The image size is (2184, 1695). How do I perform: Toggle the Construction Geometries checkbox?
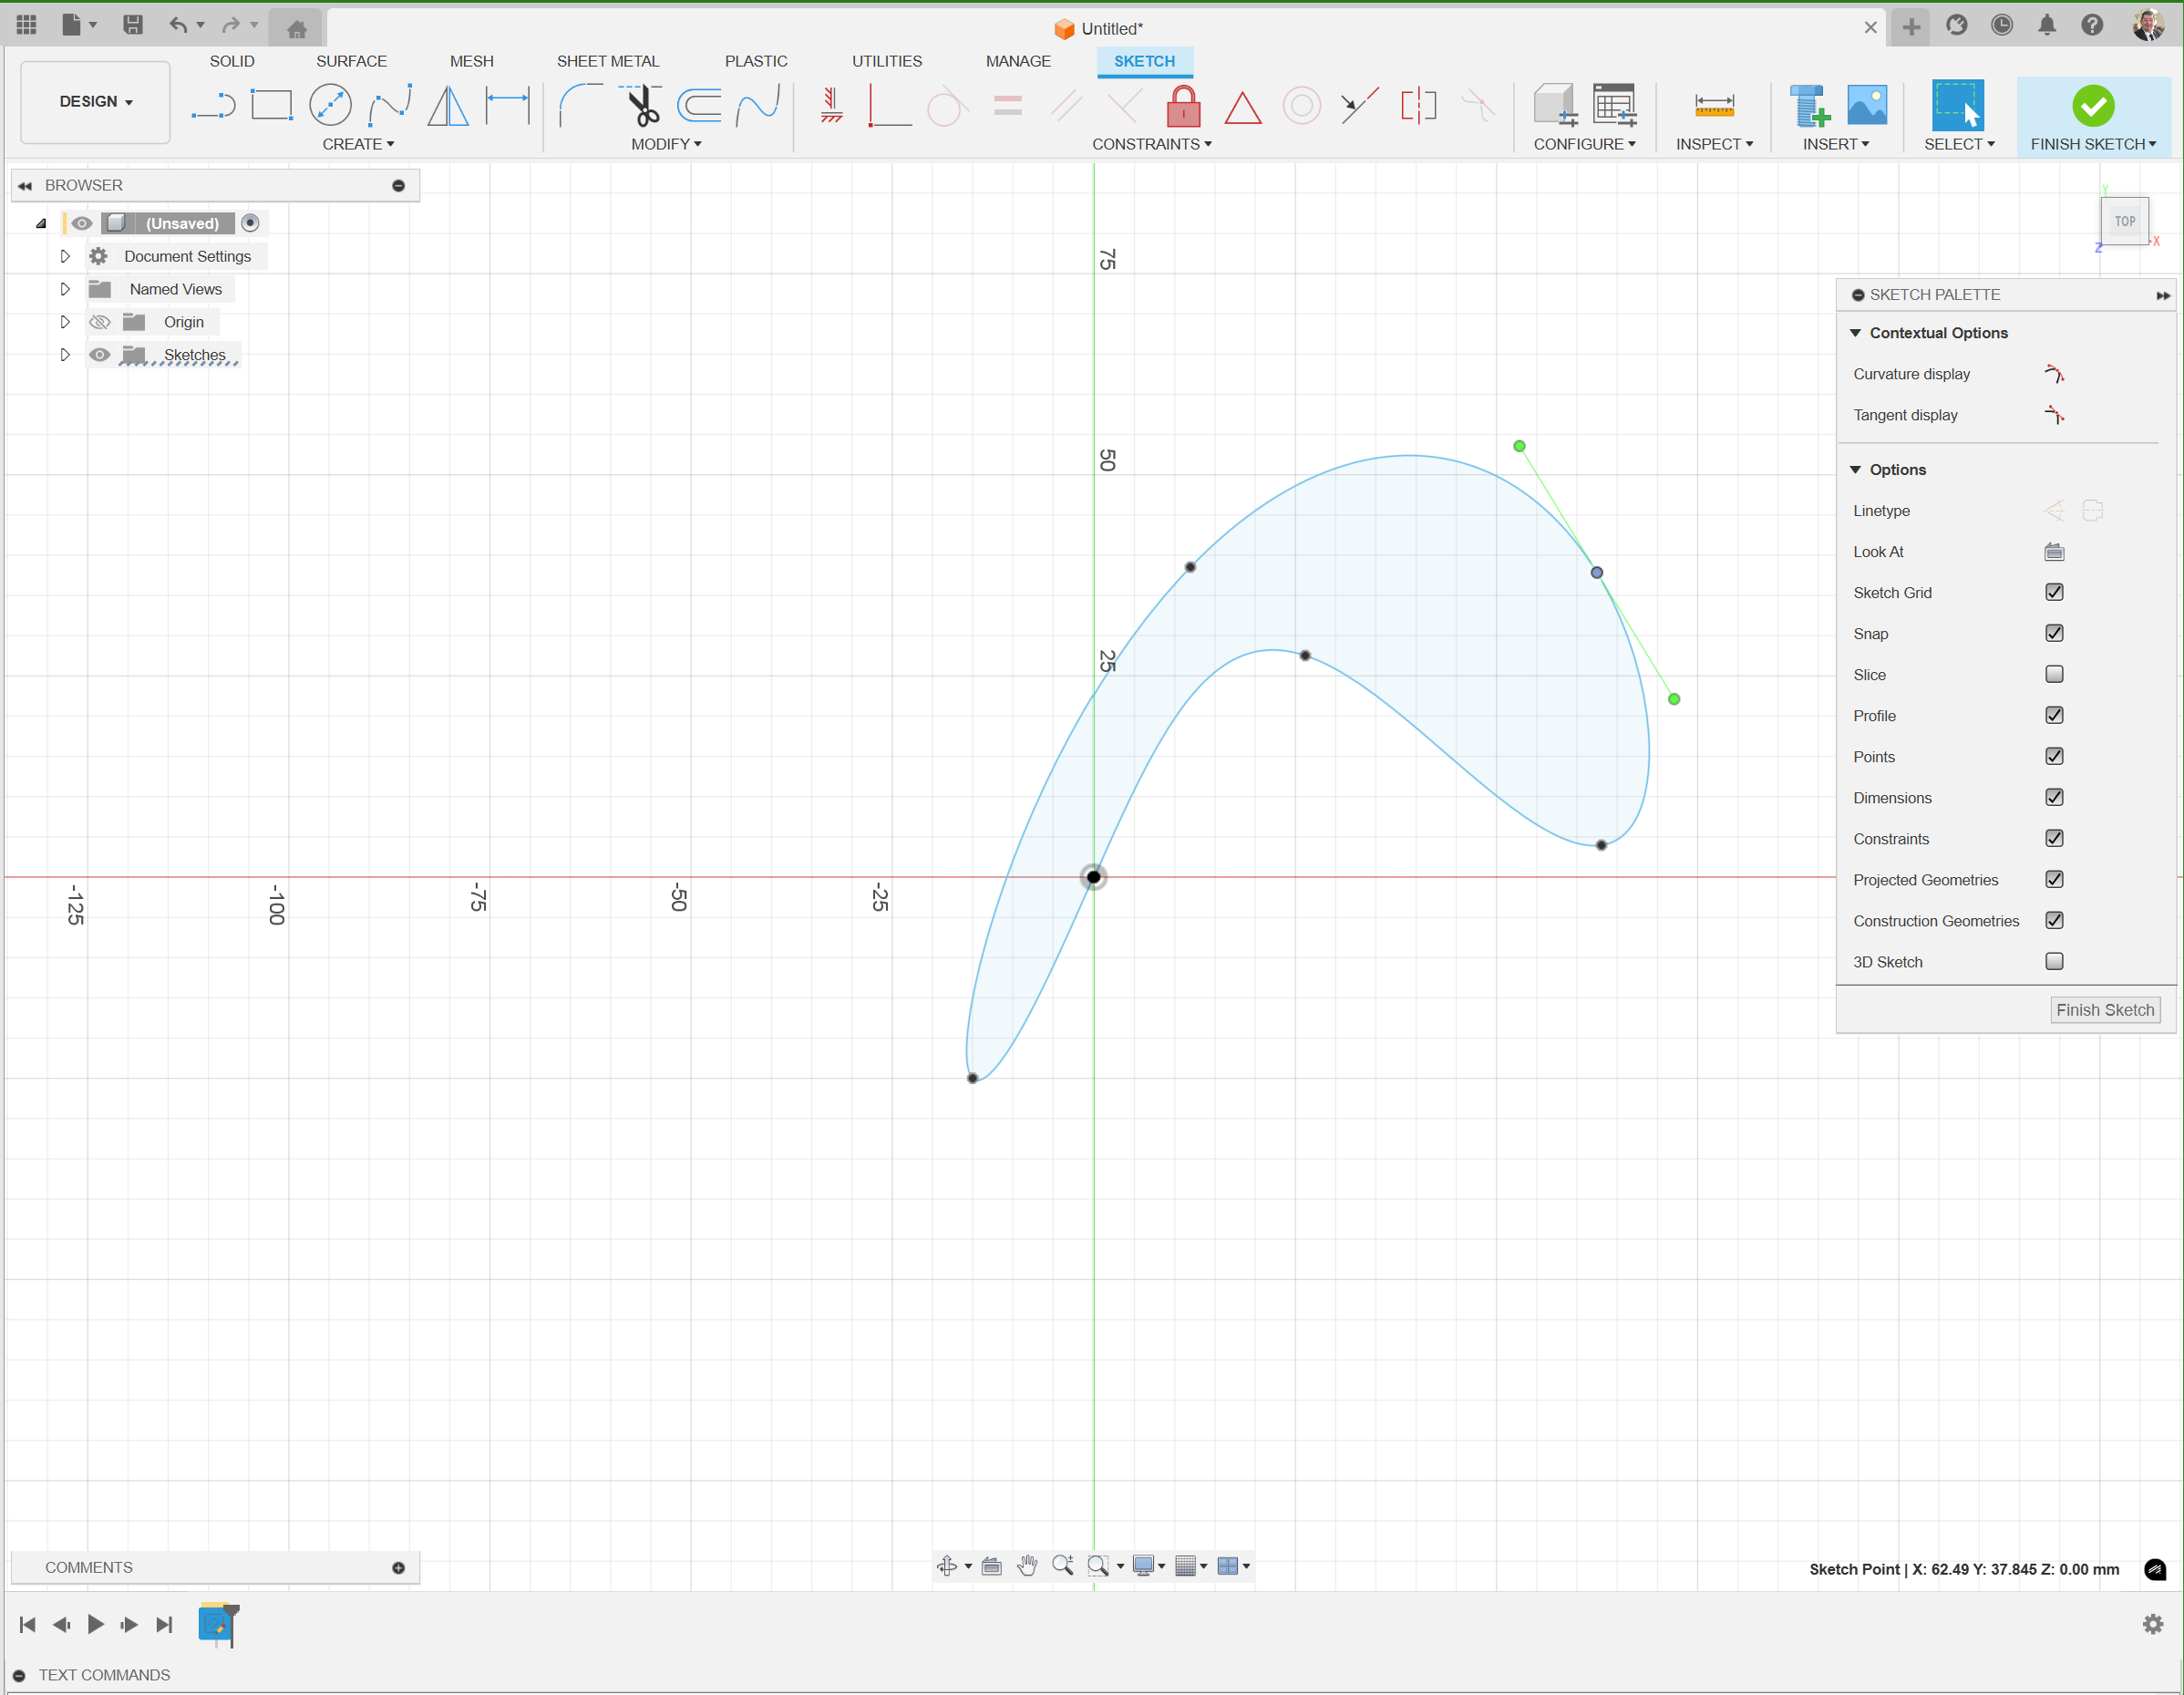click(x=2054, y=920)
